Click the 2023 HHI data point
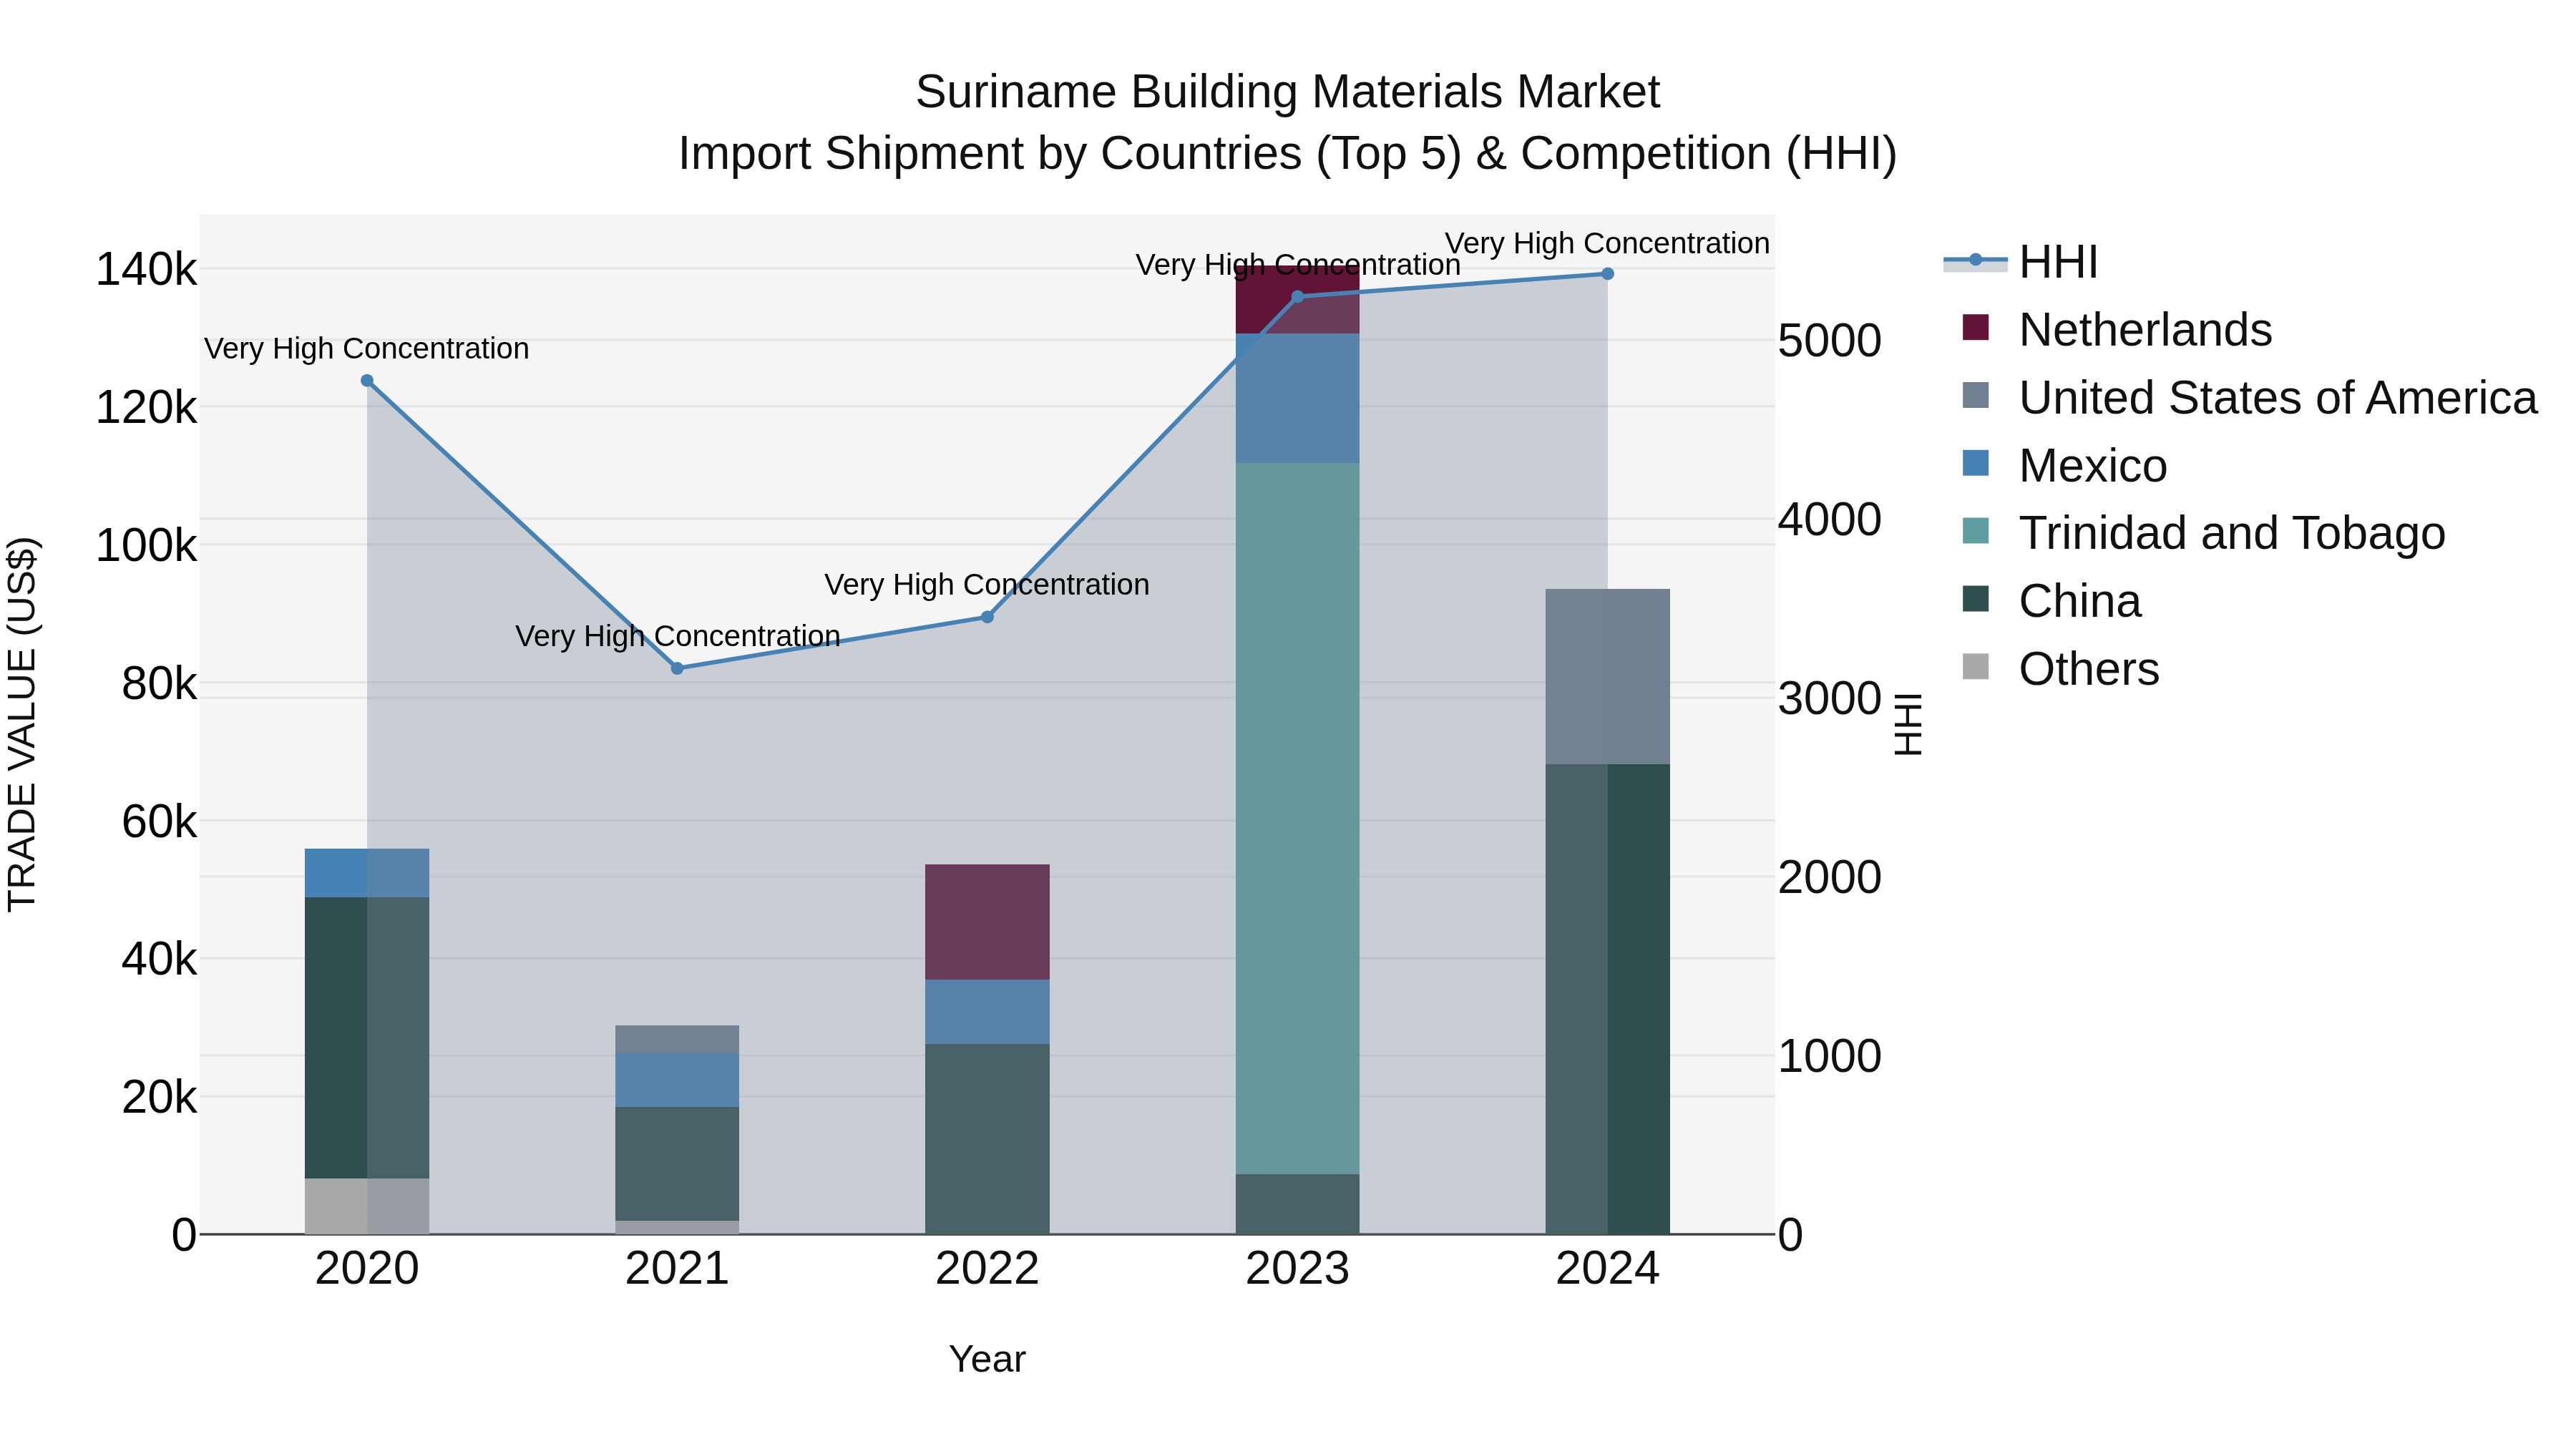This screenshot has width=2576, height=1449. 1298,297
